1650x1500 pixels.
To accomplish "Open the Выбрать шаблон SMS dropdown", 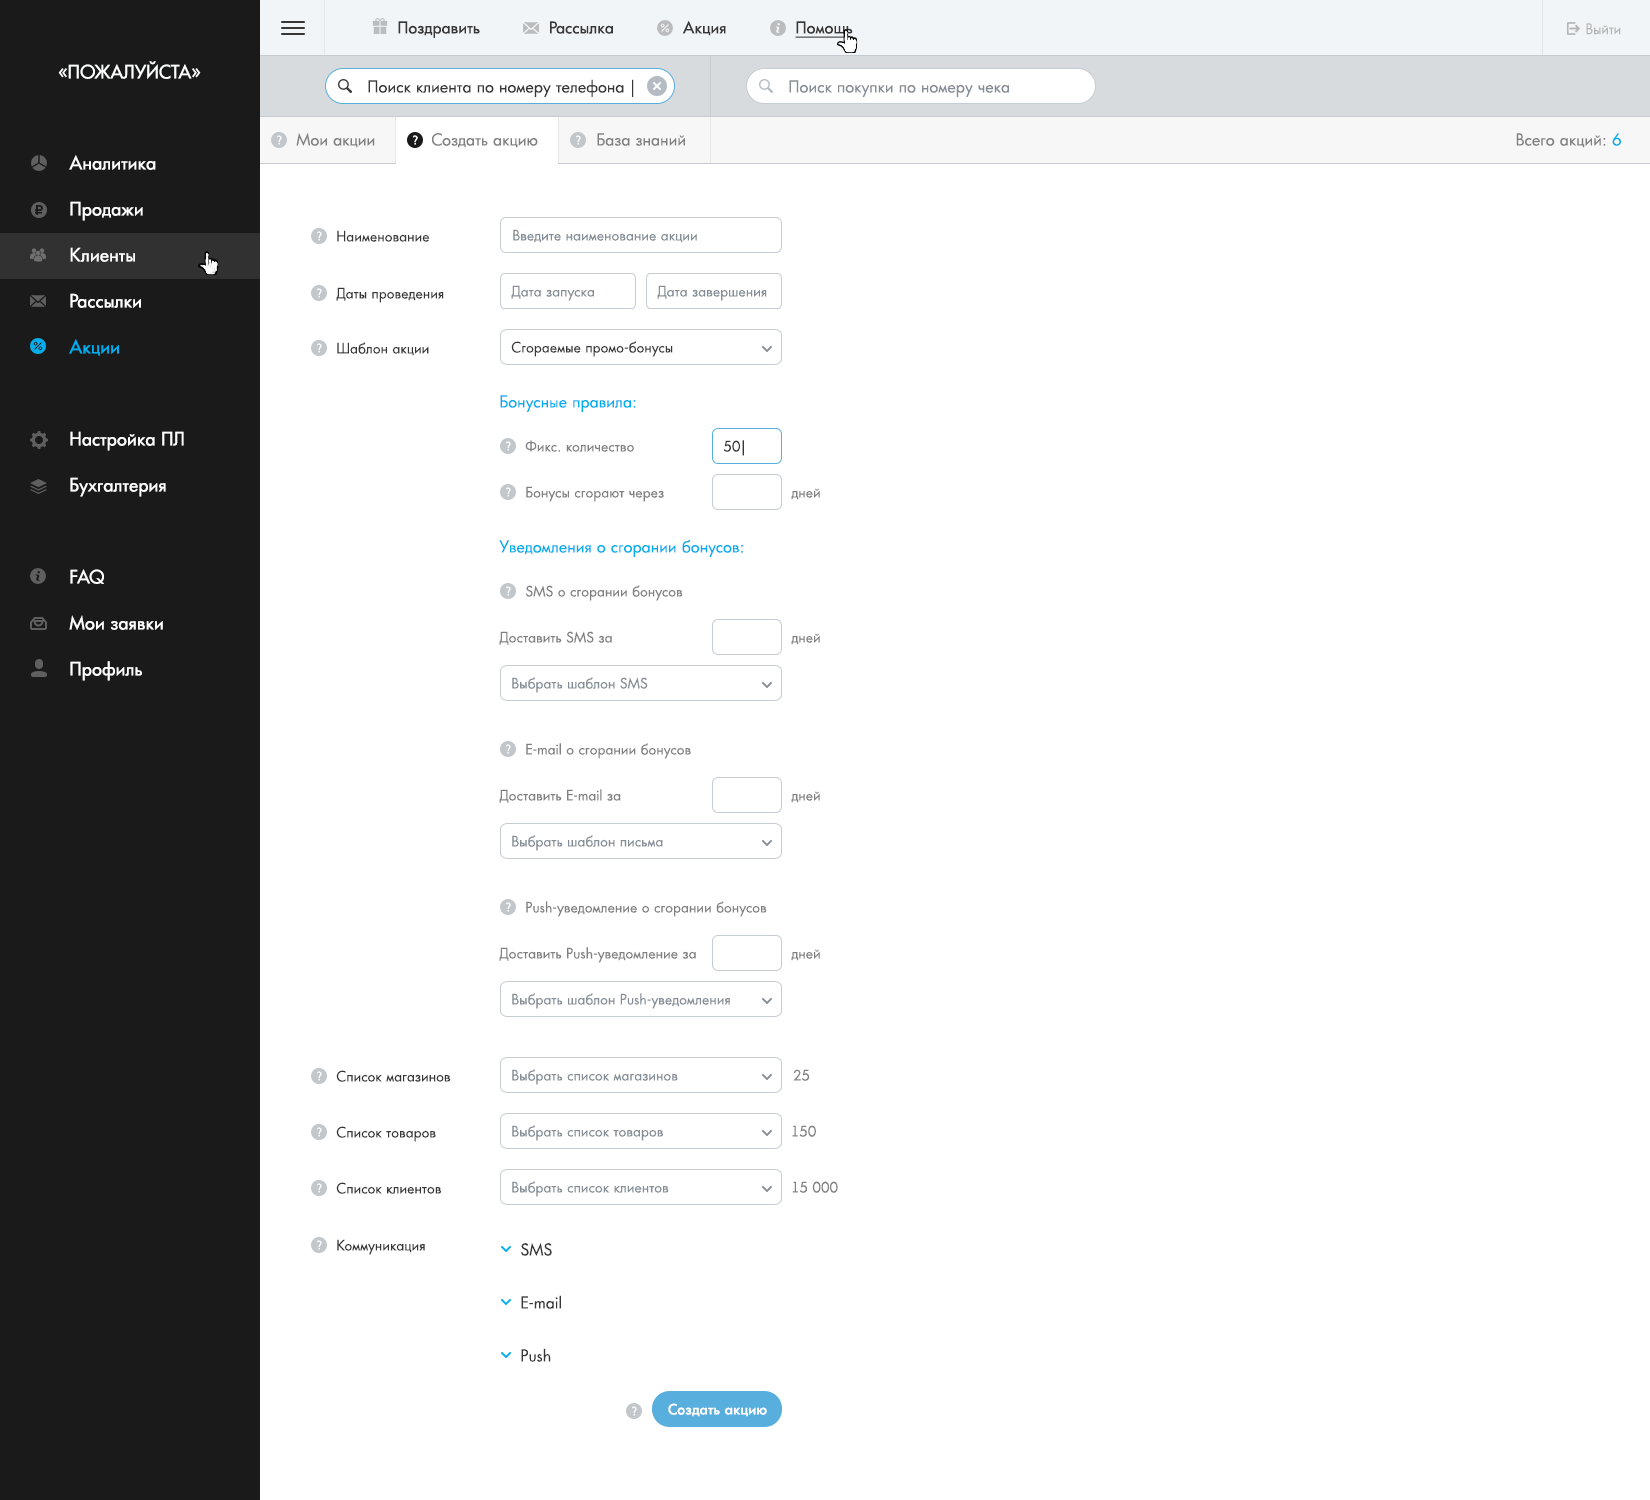I will (x=640, y=684).
